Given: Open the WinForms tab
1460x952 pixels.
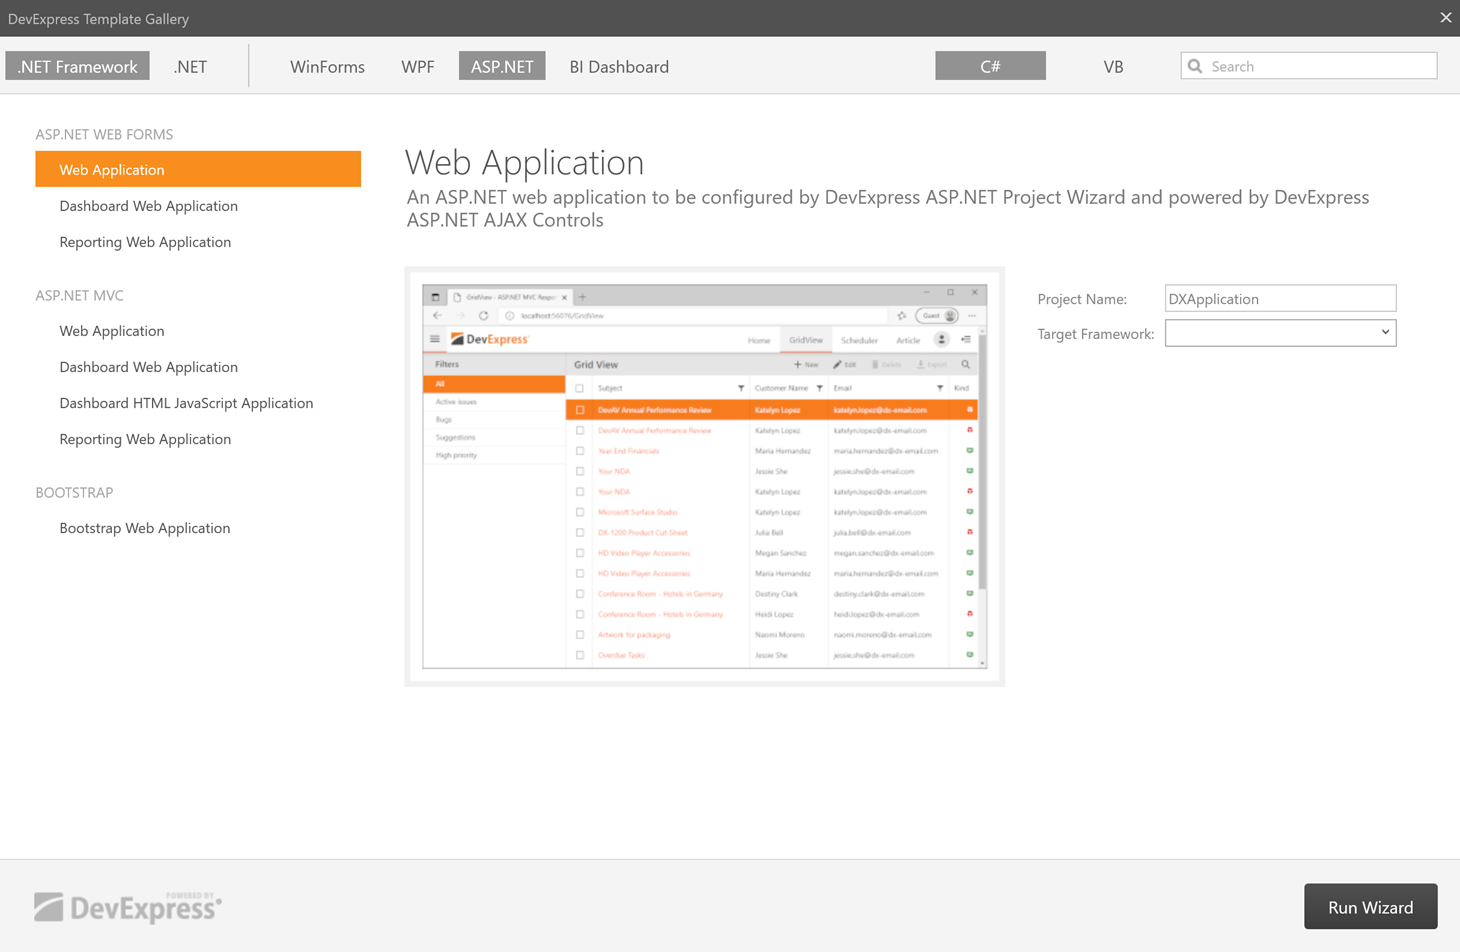Looking at the screenshot, I should 327,66.
